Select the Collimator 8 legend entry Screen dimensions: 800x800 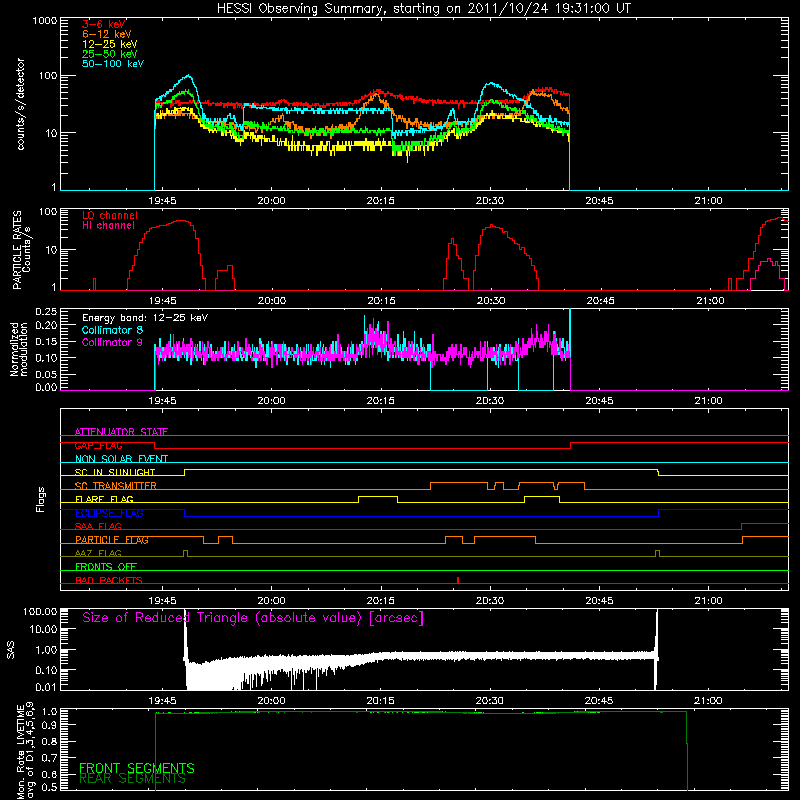[x=112, y=330]
